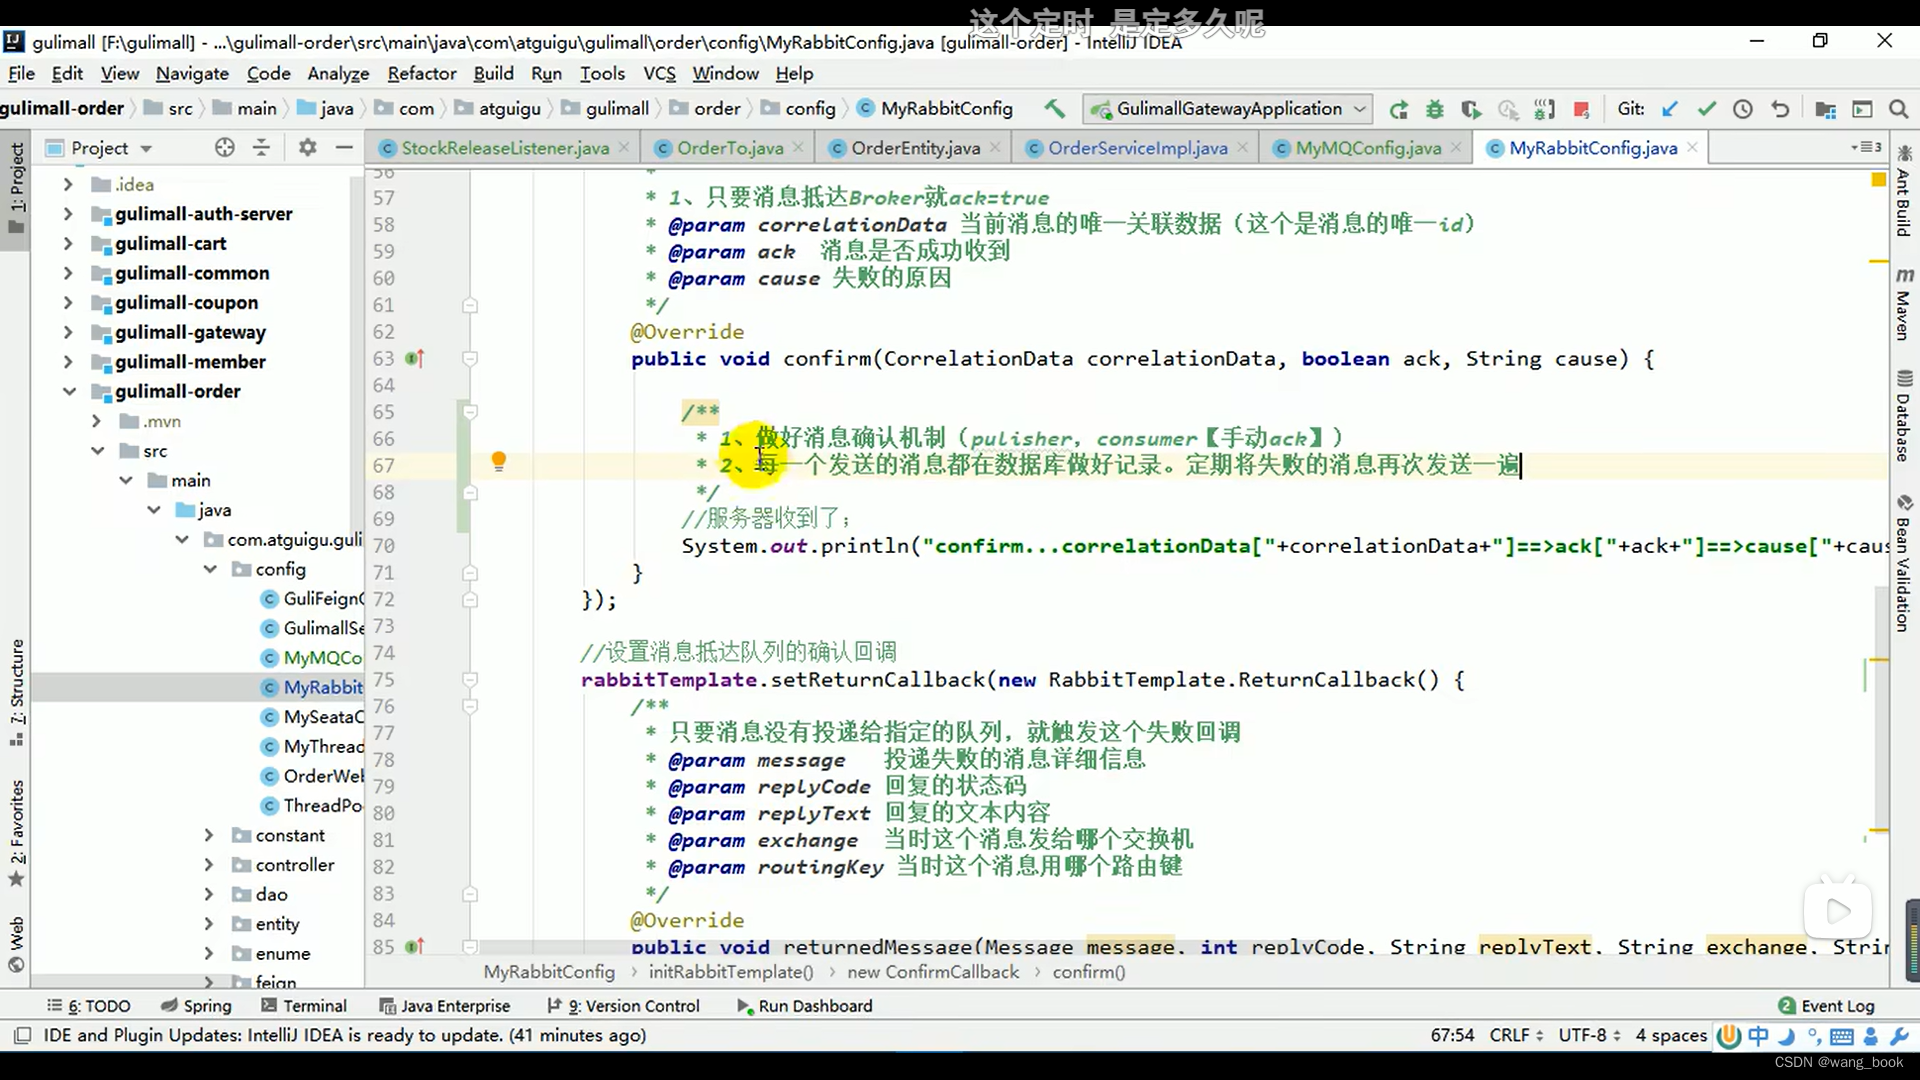
Task: Run with coverage shield icon
Action: (x=1470, y=109)
